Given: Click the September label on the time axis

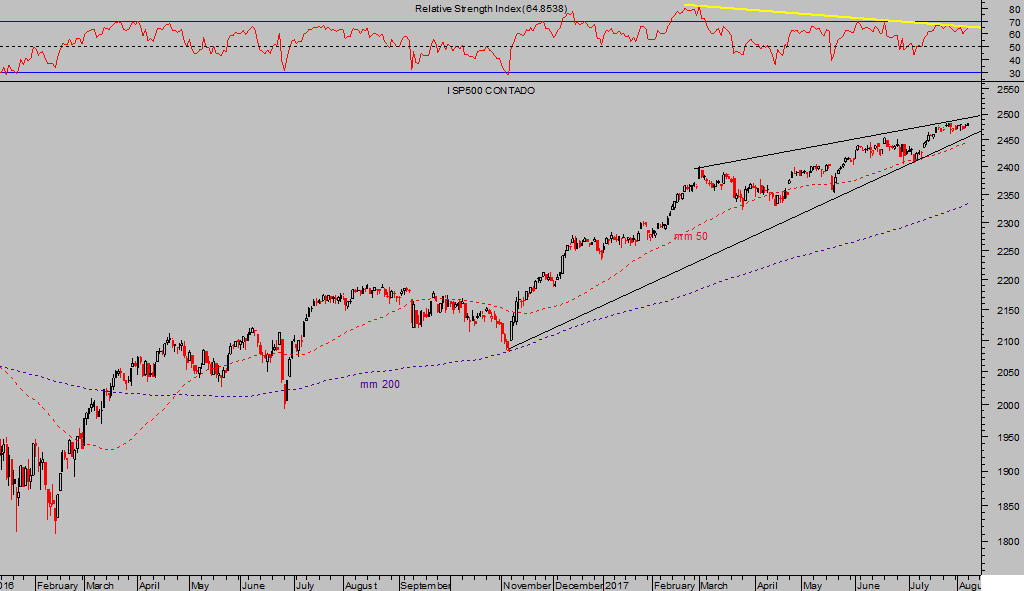Looking at the screenshot, I should [x=426, y=585].
